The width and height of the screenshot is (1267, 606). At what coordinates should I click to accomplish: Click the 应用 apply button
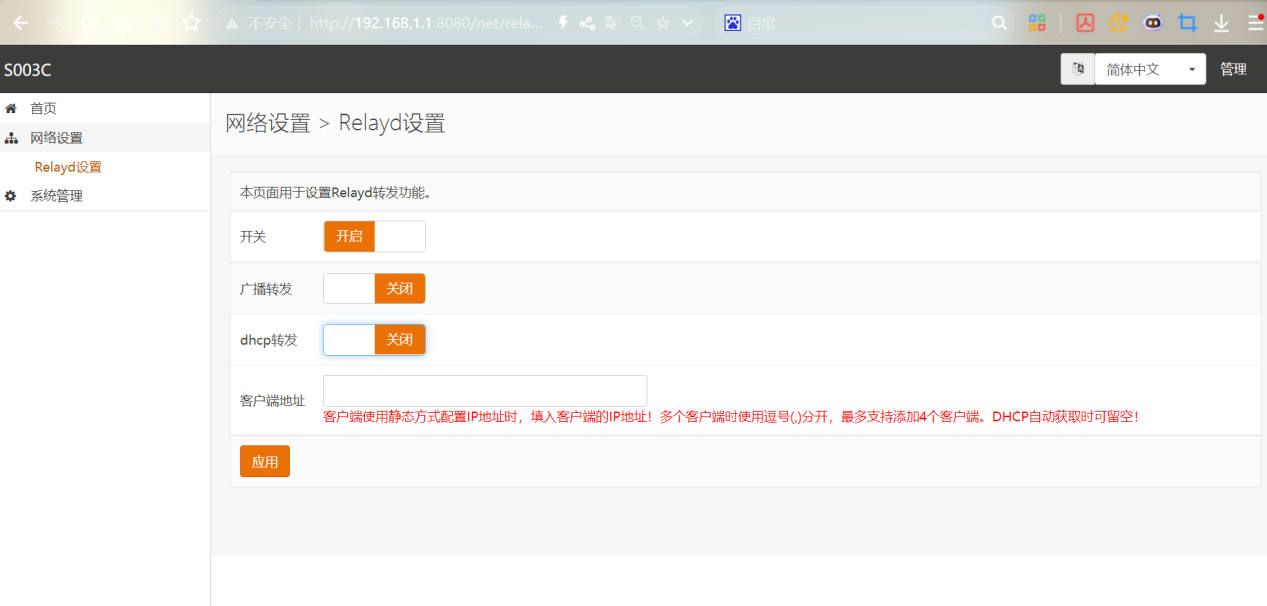pos(265,461)
